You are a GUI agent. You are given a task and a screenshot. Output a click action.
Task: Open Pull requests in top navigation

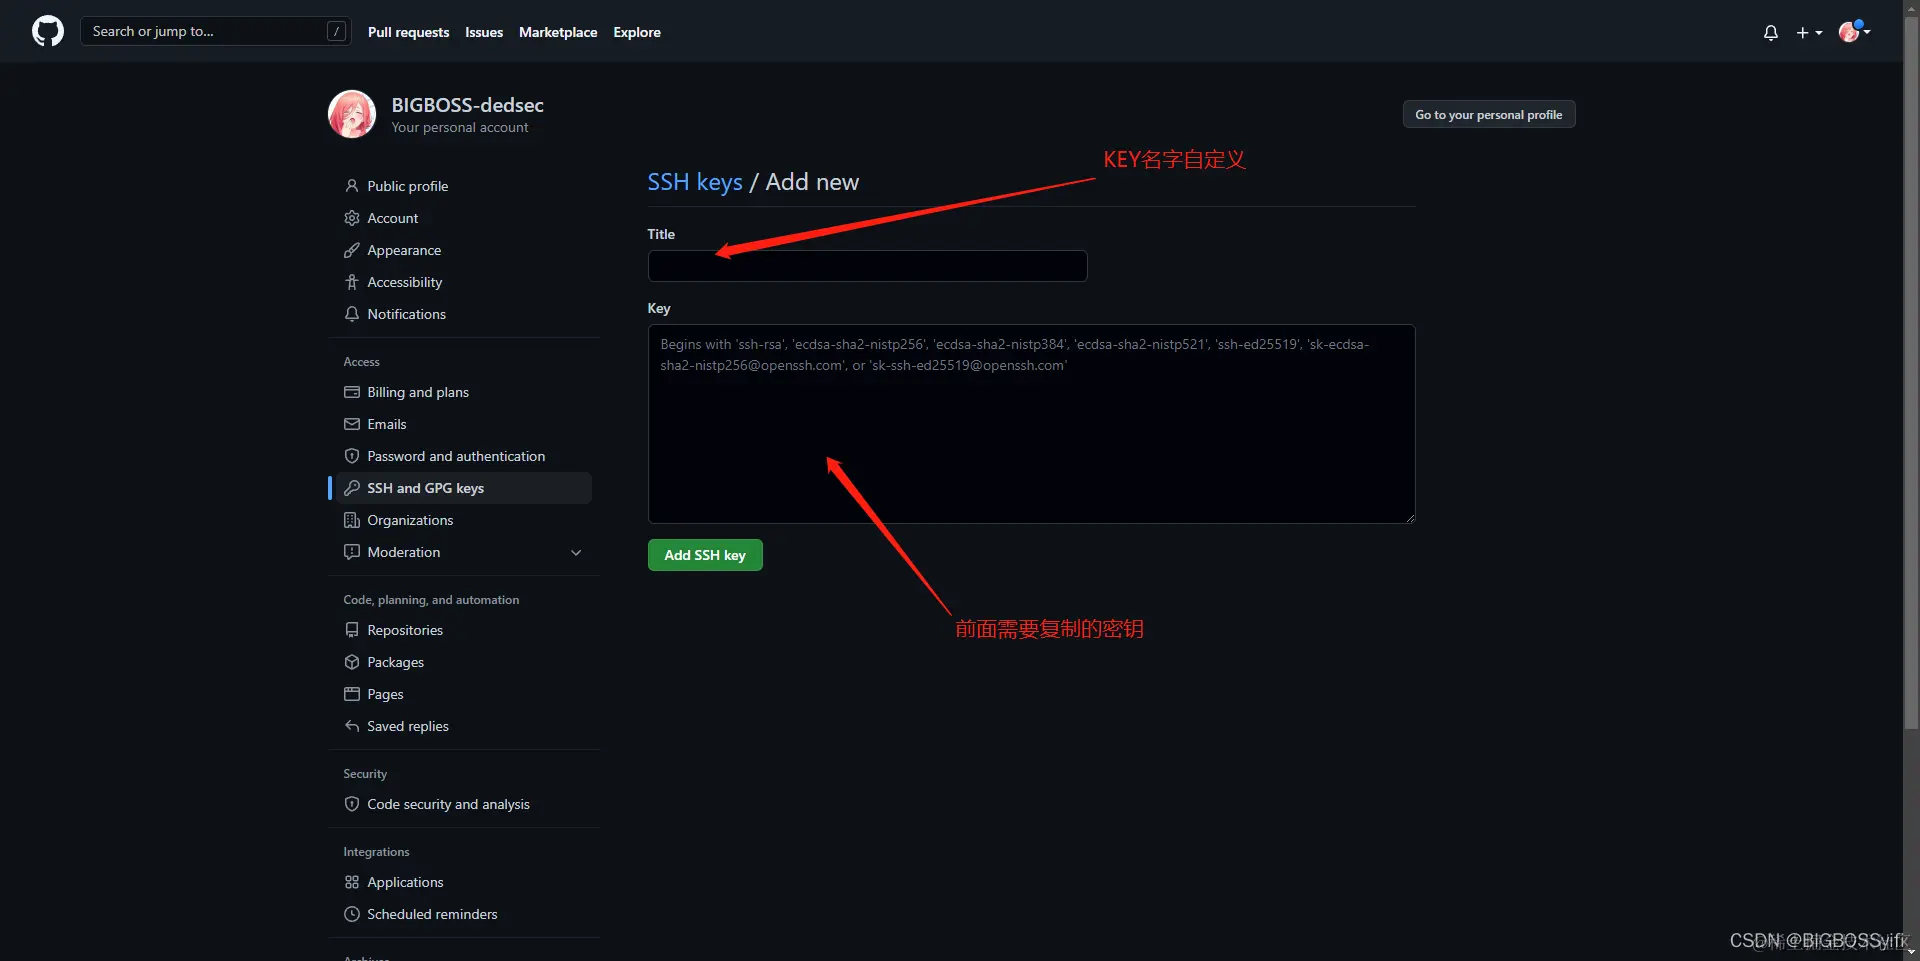pos(408,32)
